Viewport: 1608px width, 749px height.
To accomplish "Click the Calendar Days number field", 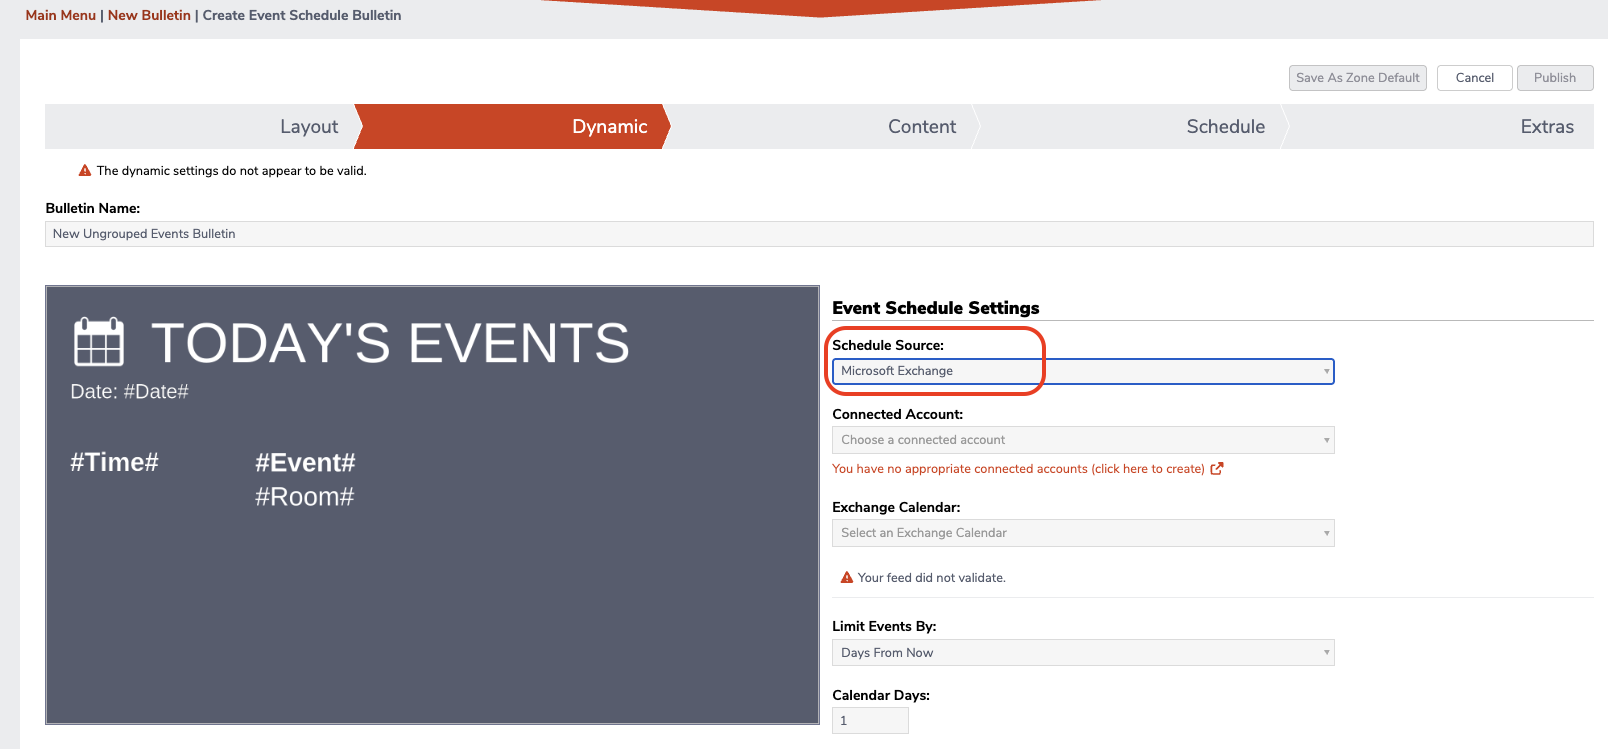I will click(870, 721).
